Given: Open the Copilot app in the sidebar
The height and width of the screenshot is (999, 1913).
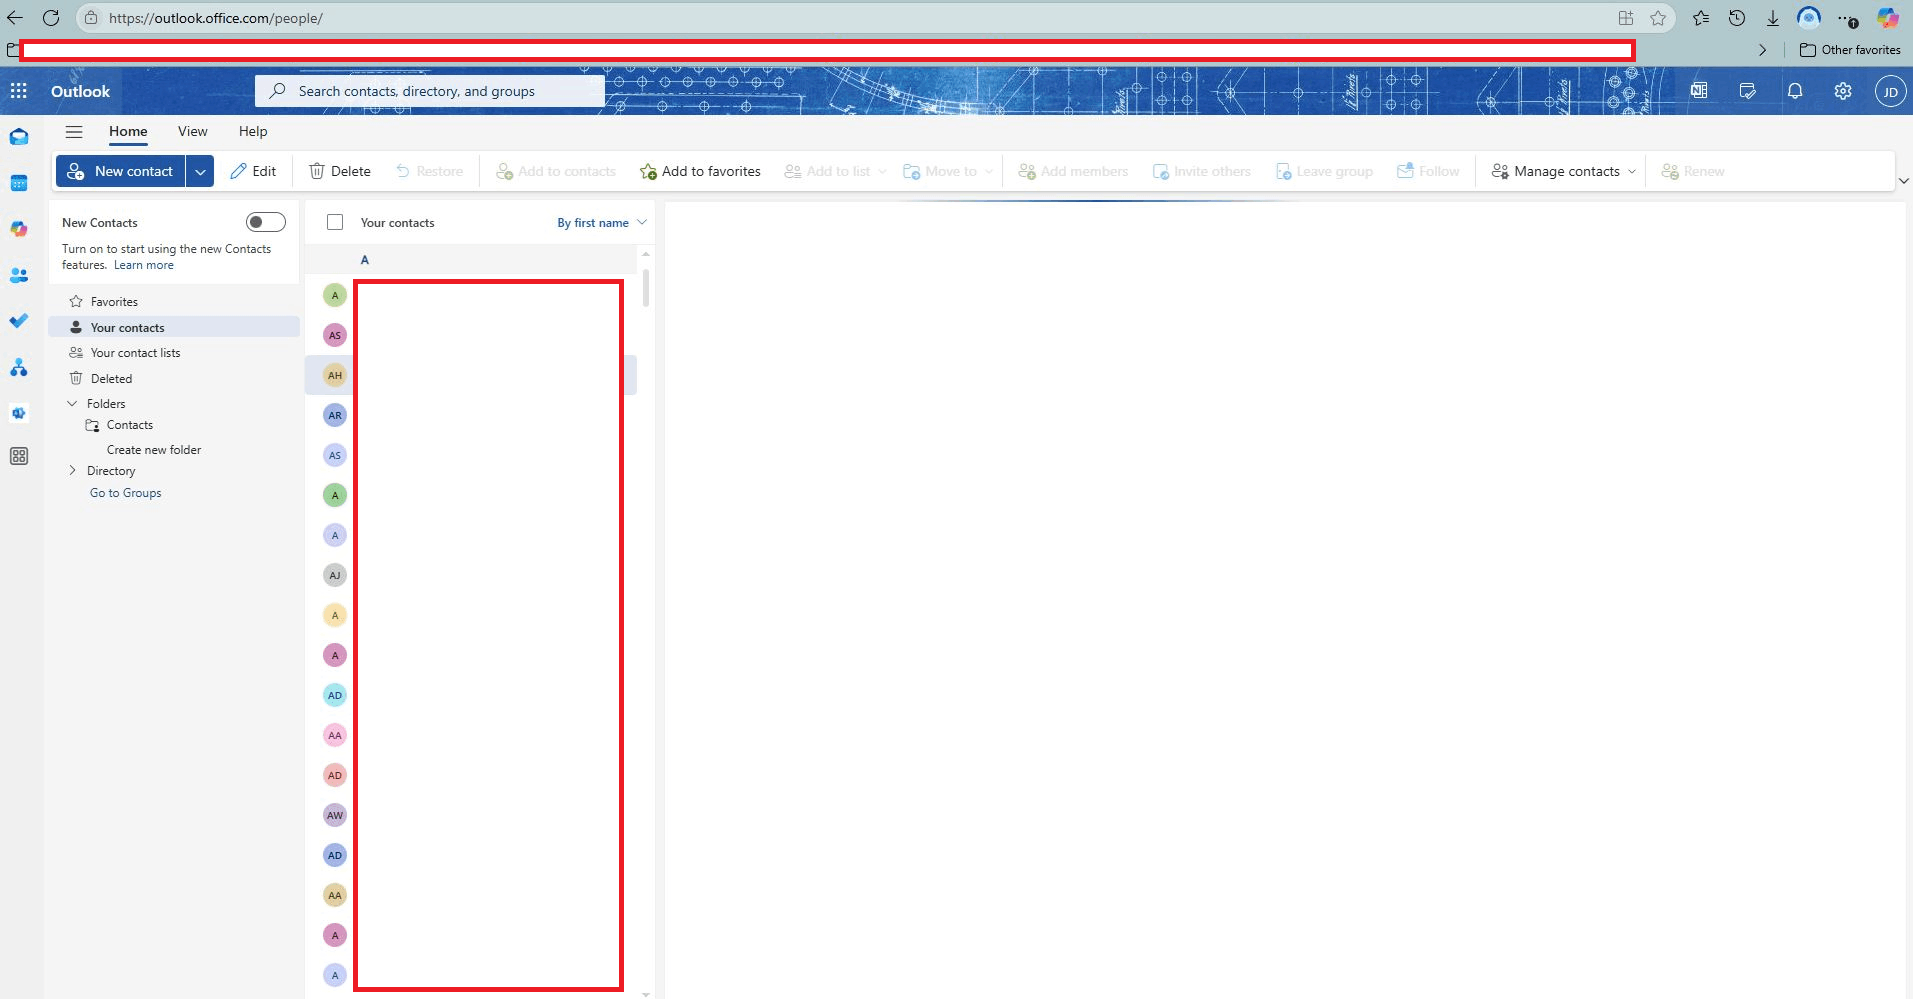Looking at the screenshot, I should pos(19,229).
